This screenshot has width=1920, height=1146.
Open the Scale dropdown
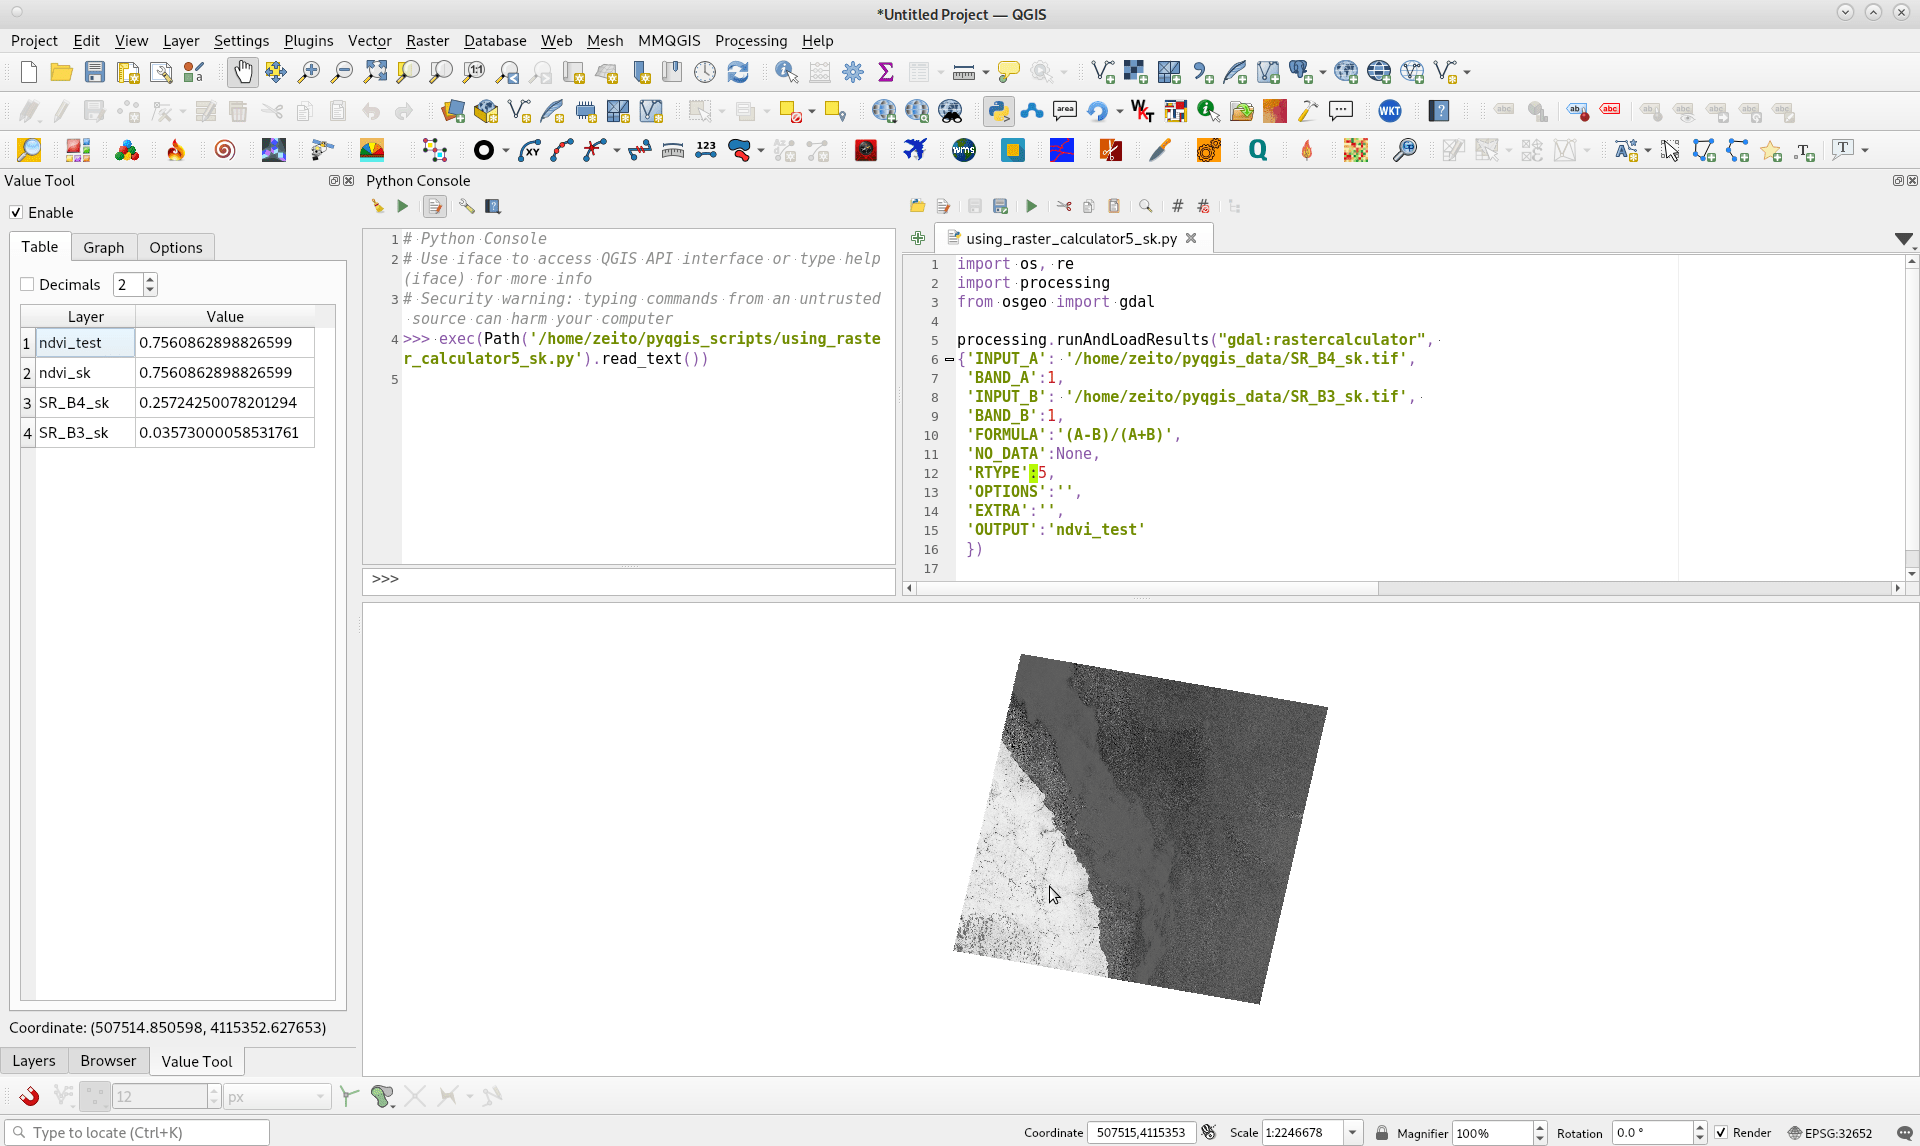1352,1133
